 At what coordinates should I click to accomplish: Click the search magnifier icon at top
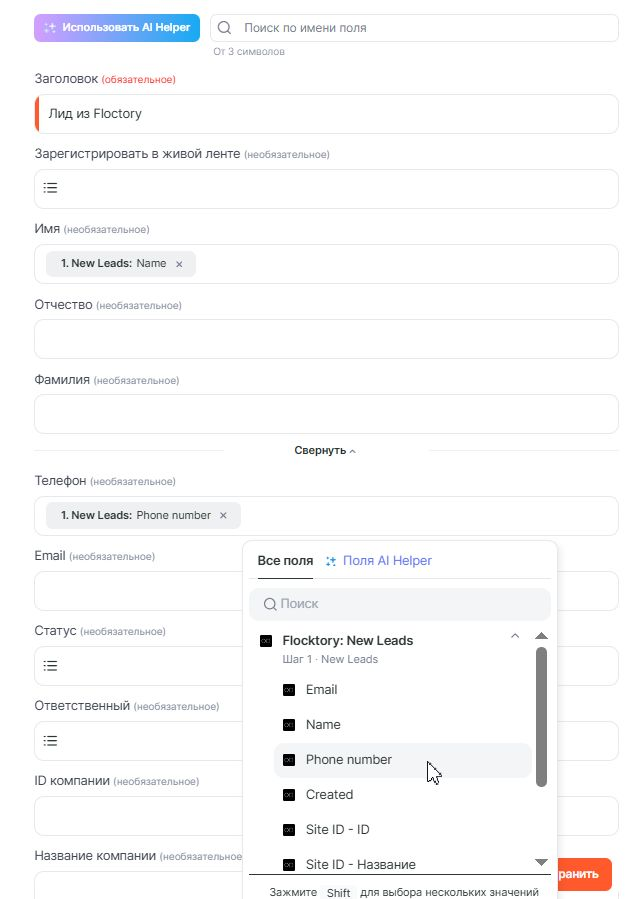click(225, 28)
